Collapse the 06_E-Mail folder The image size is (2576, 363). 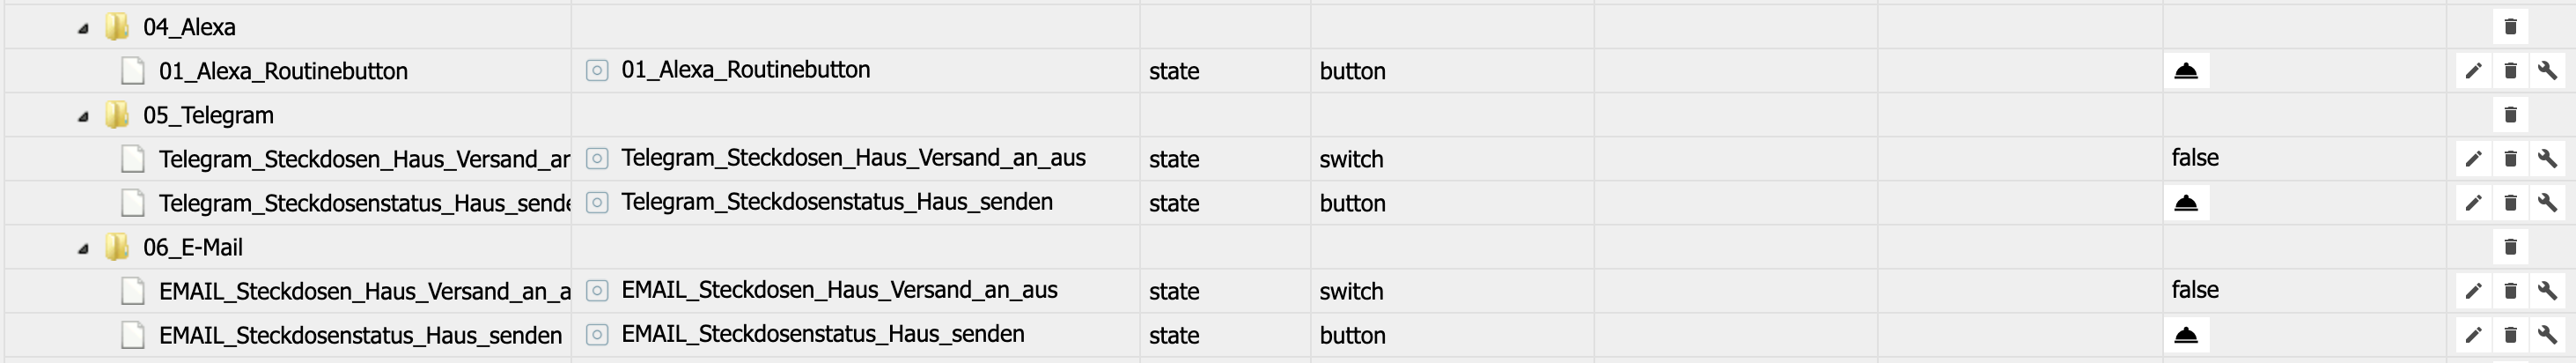tap(83, 248)
